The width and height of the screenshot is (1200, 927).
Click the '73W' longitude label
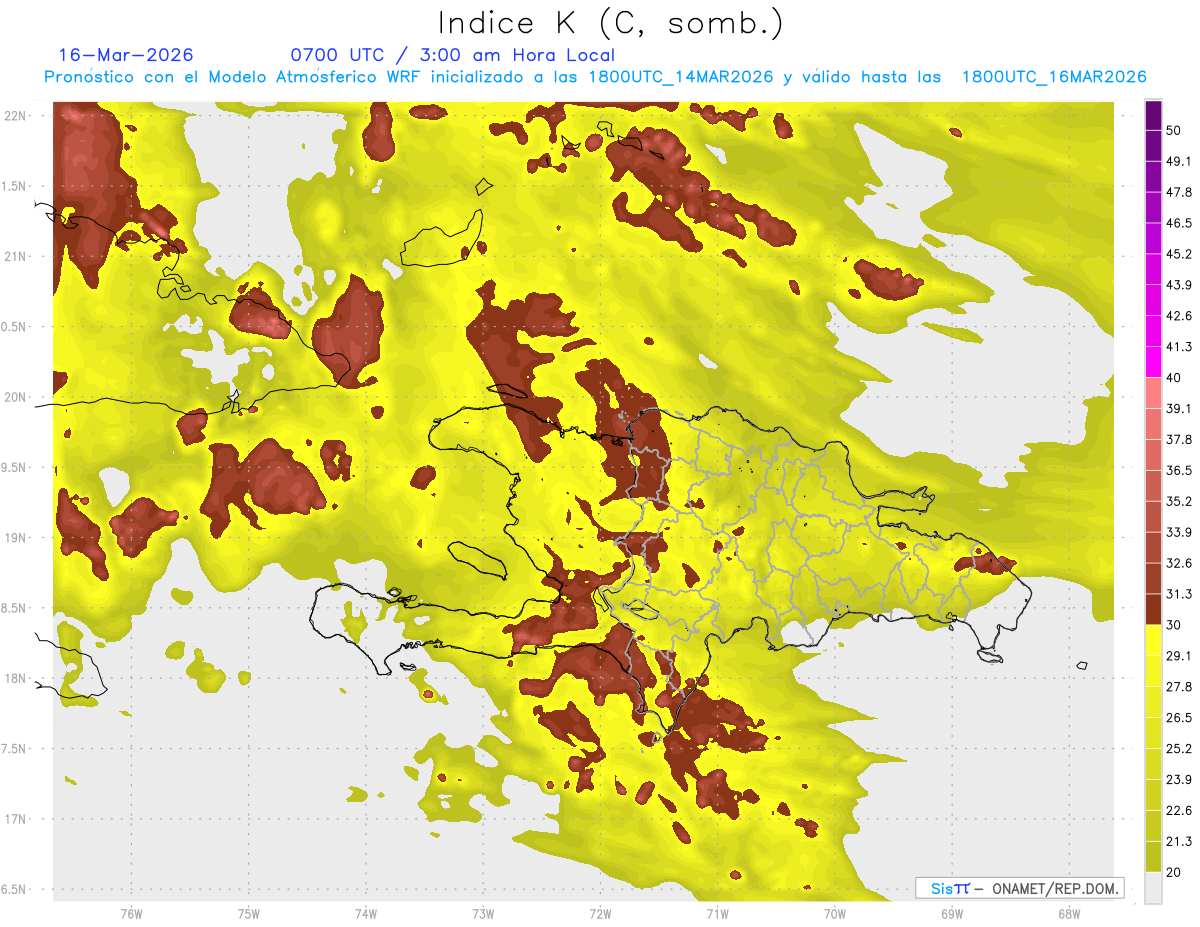(x=483, y=914)
